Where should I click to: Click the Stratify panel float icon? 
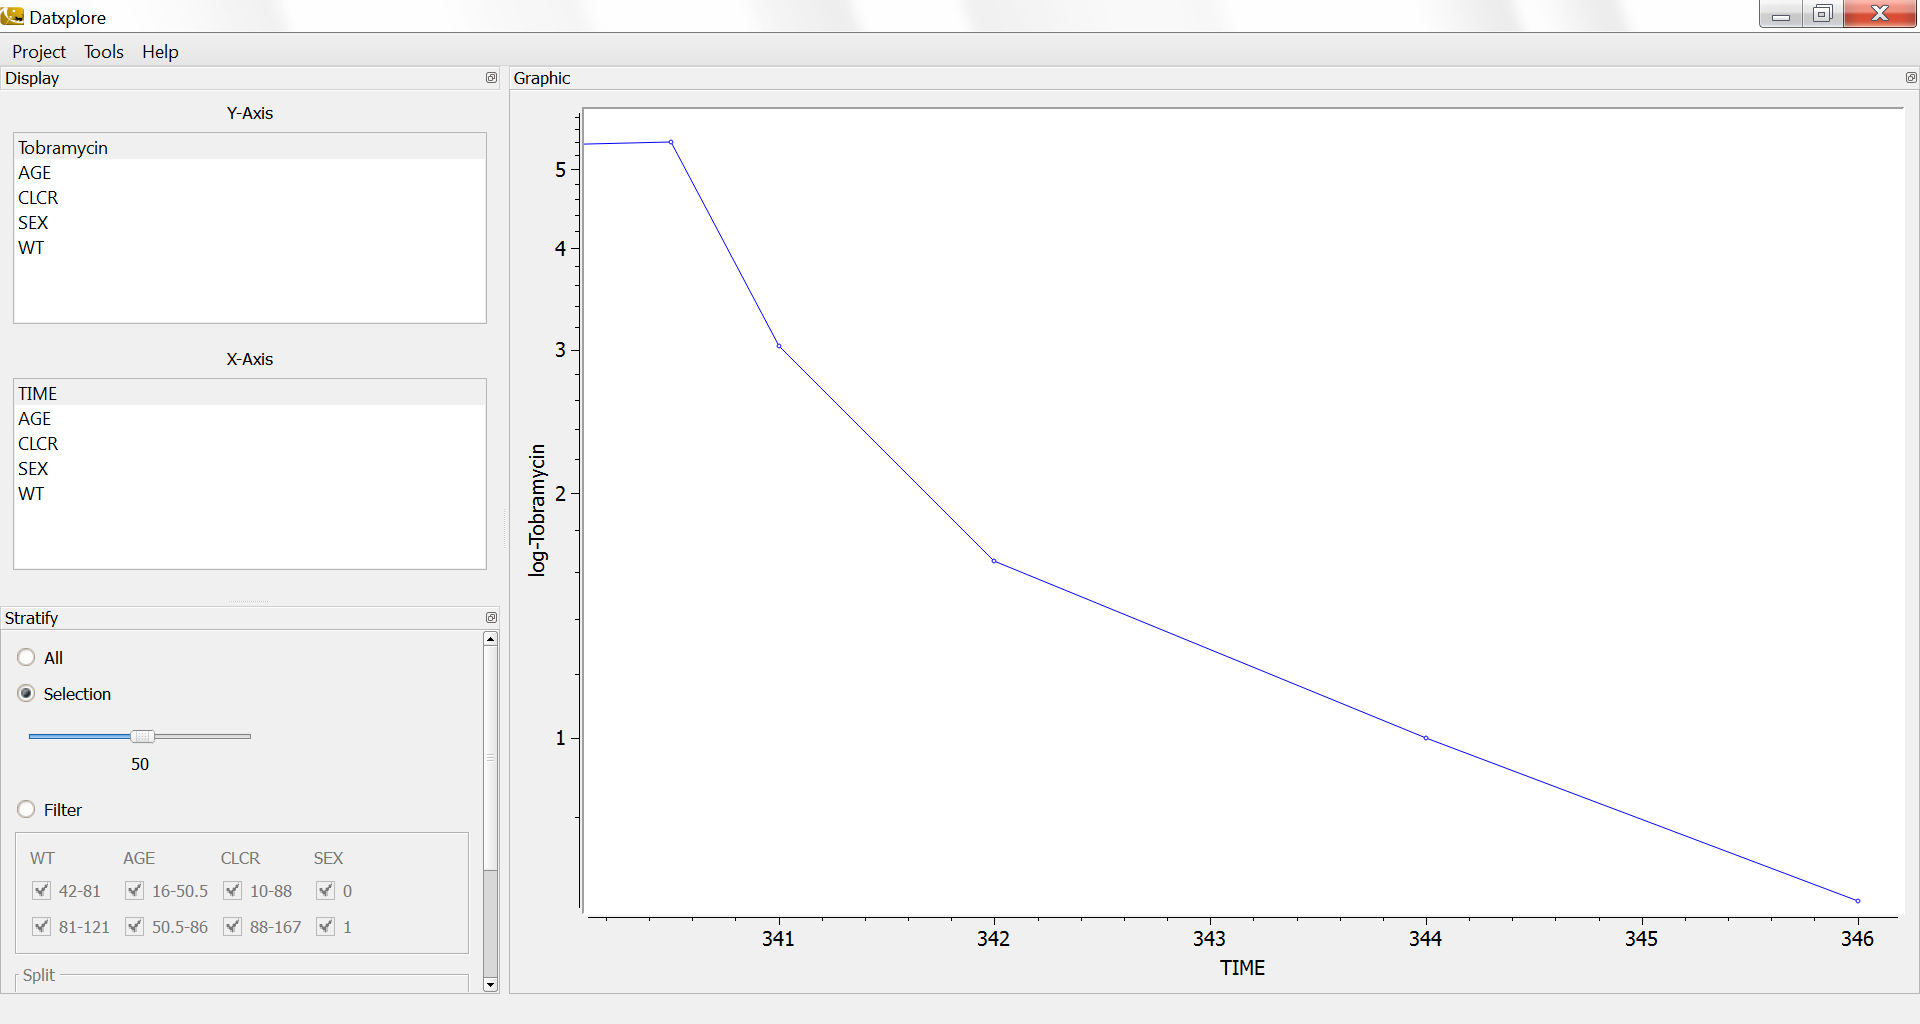click(x=491, y=618)
